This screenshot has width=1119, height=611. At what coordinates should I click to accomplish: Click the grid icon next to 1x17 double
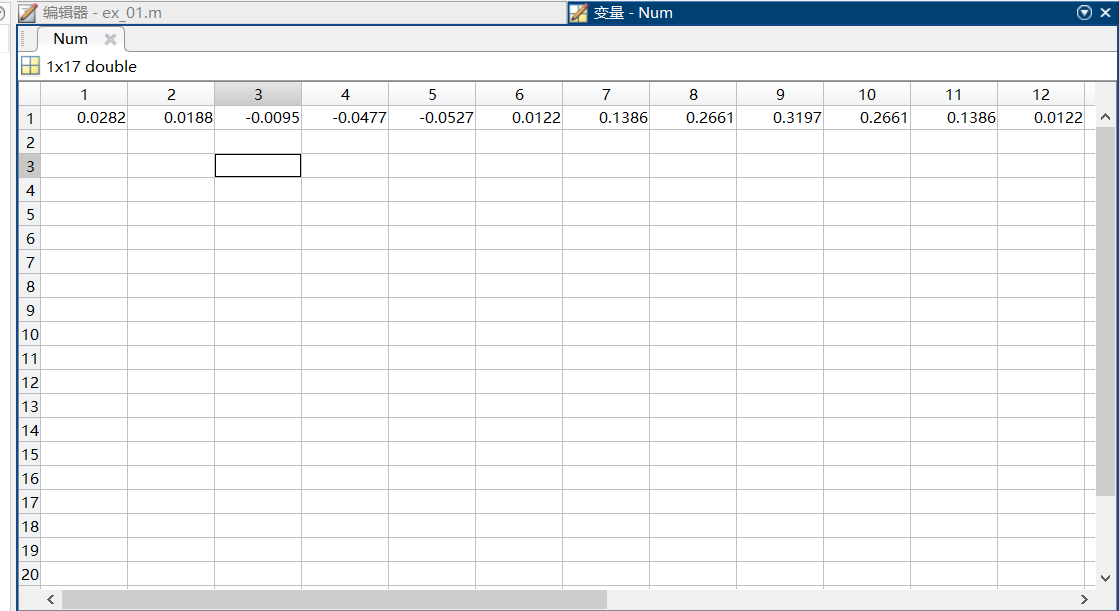tap(31, 66)
